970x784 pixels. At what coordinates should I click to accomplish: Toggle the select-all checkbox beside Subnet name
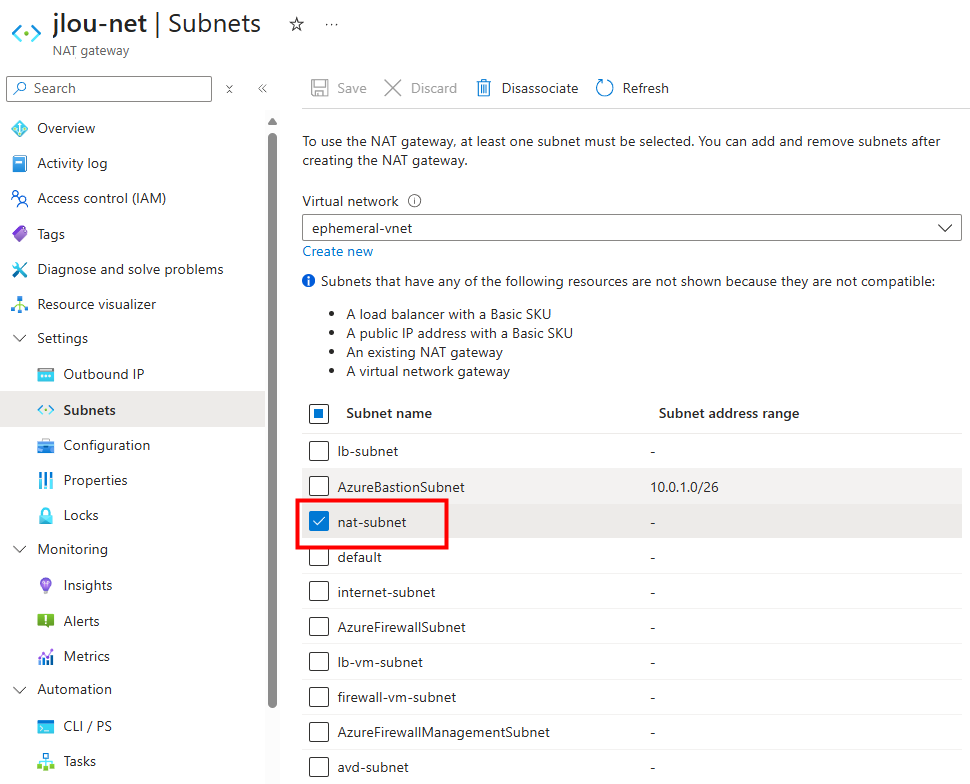(319, 413)
